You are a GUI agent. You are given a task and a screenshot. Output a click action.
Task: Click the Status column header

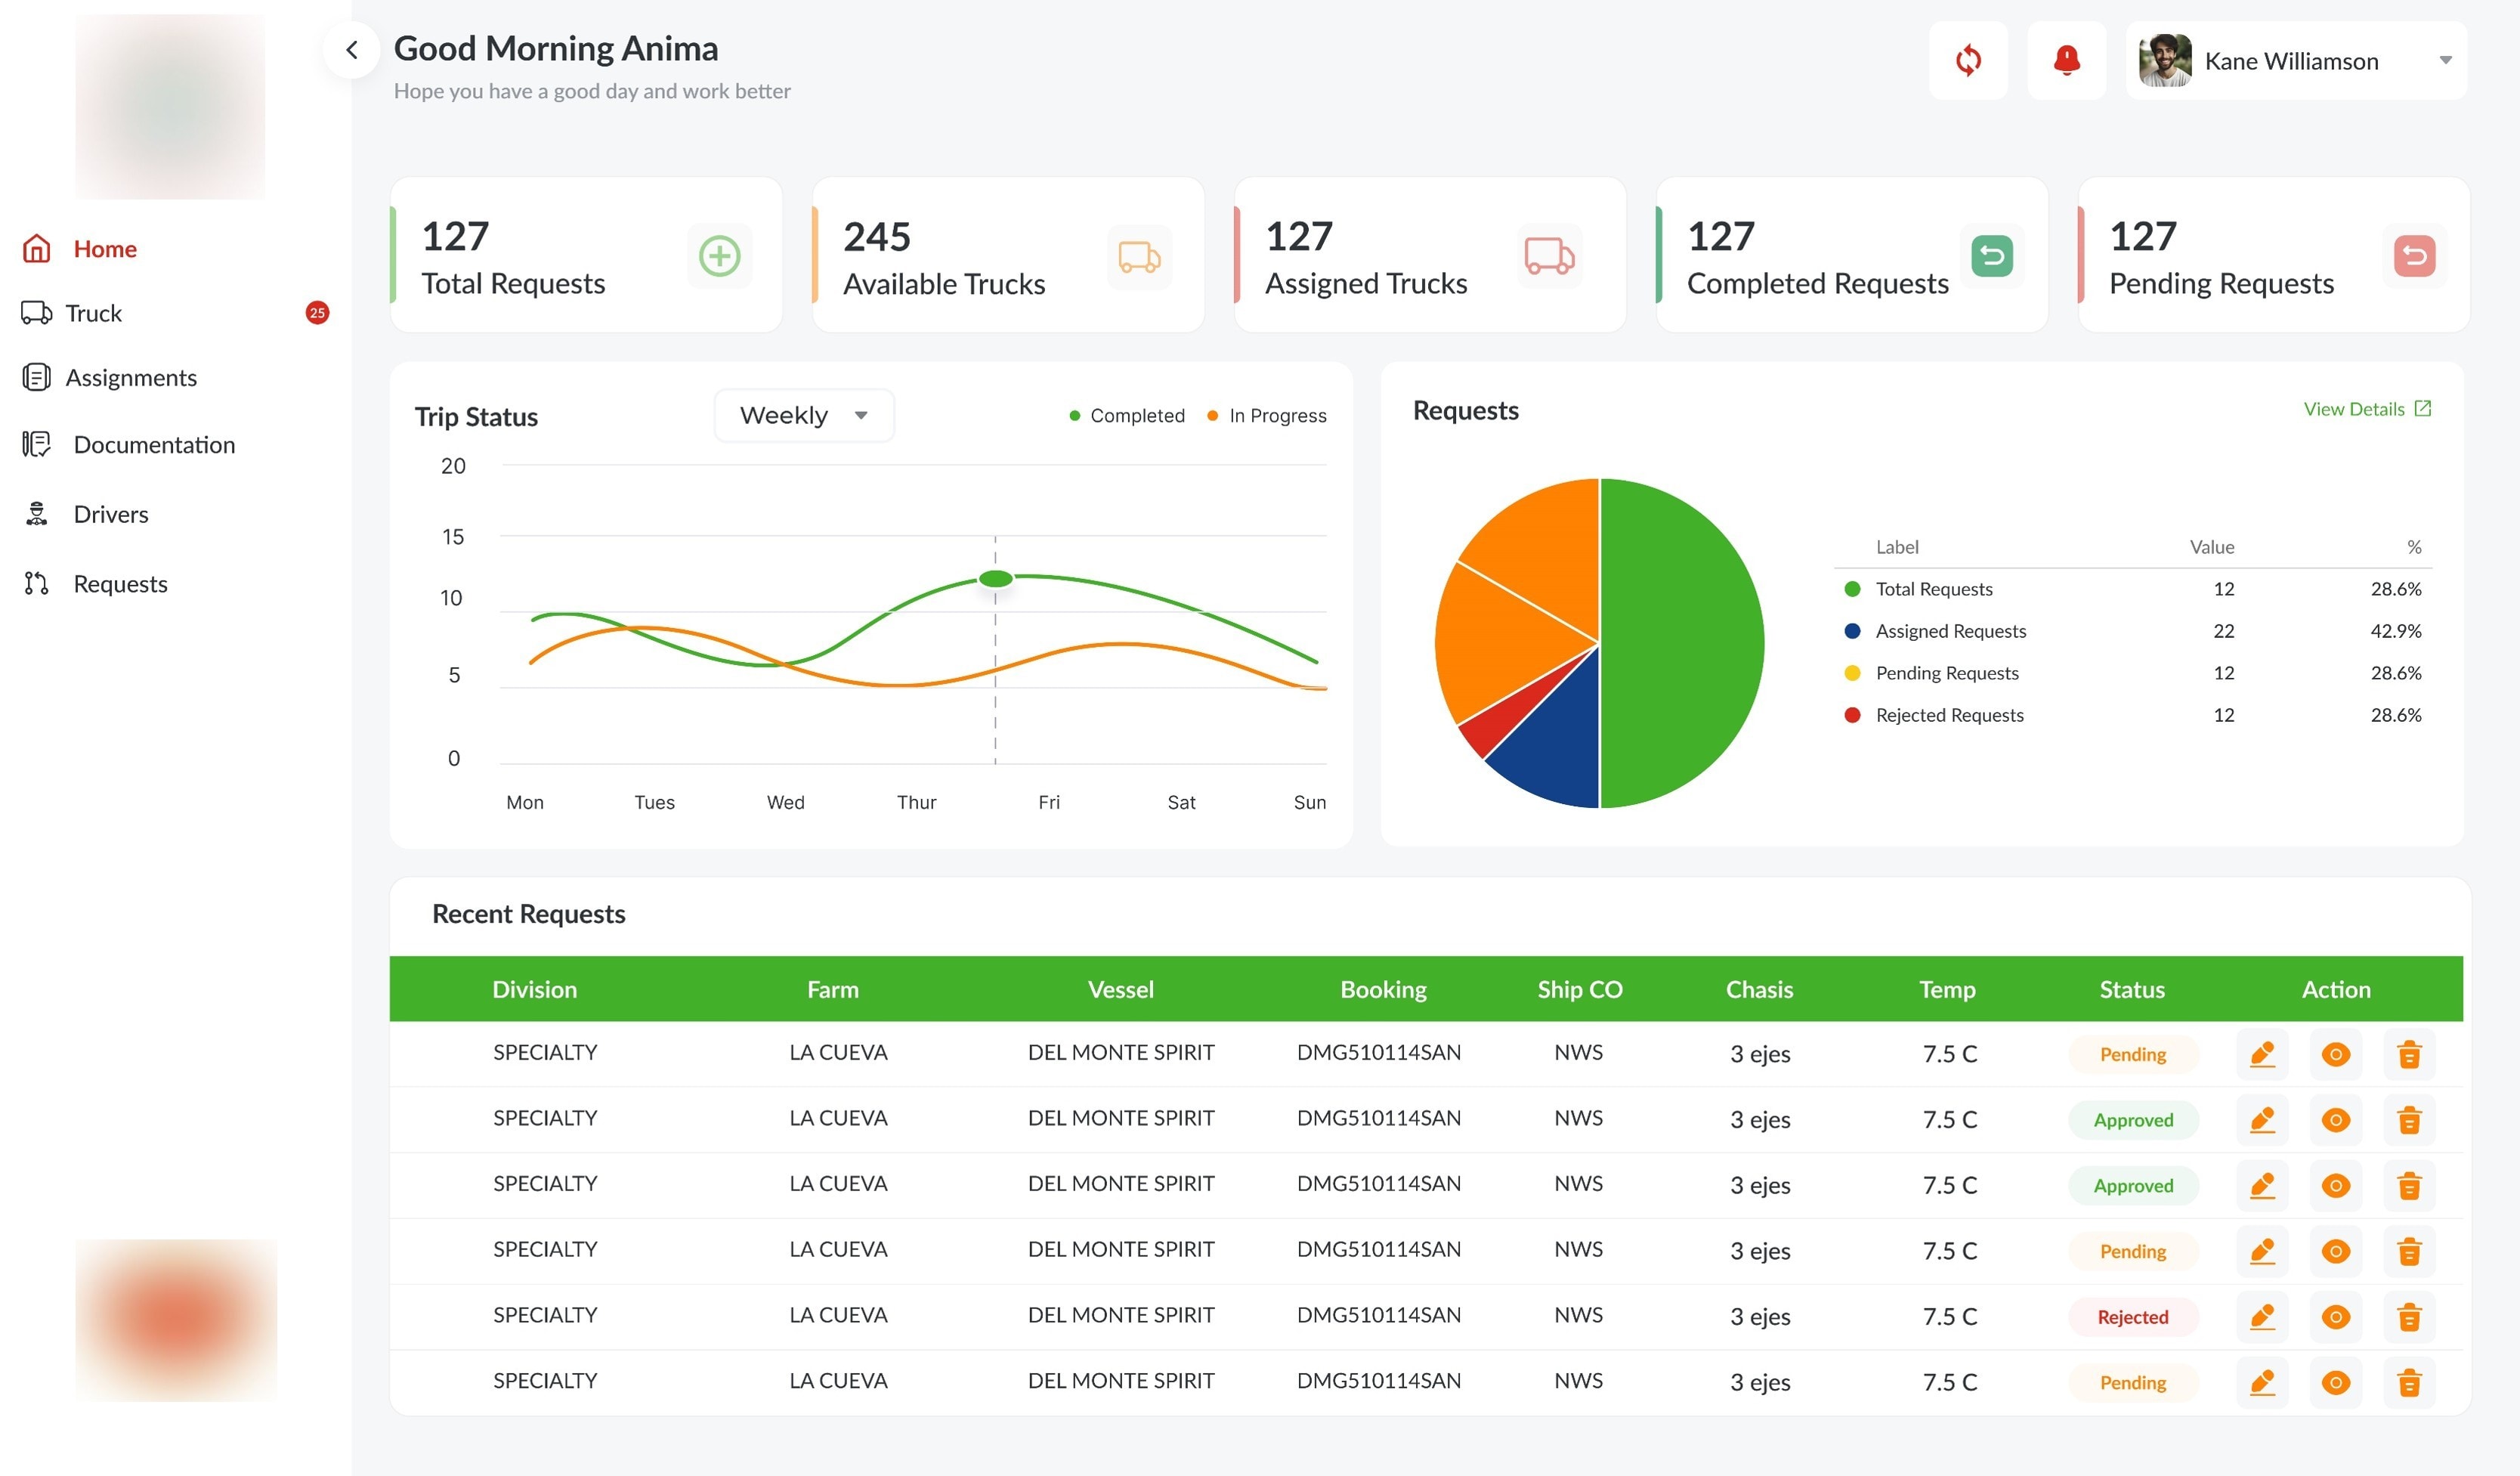pos(2132,989)
